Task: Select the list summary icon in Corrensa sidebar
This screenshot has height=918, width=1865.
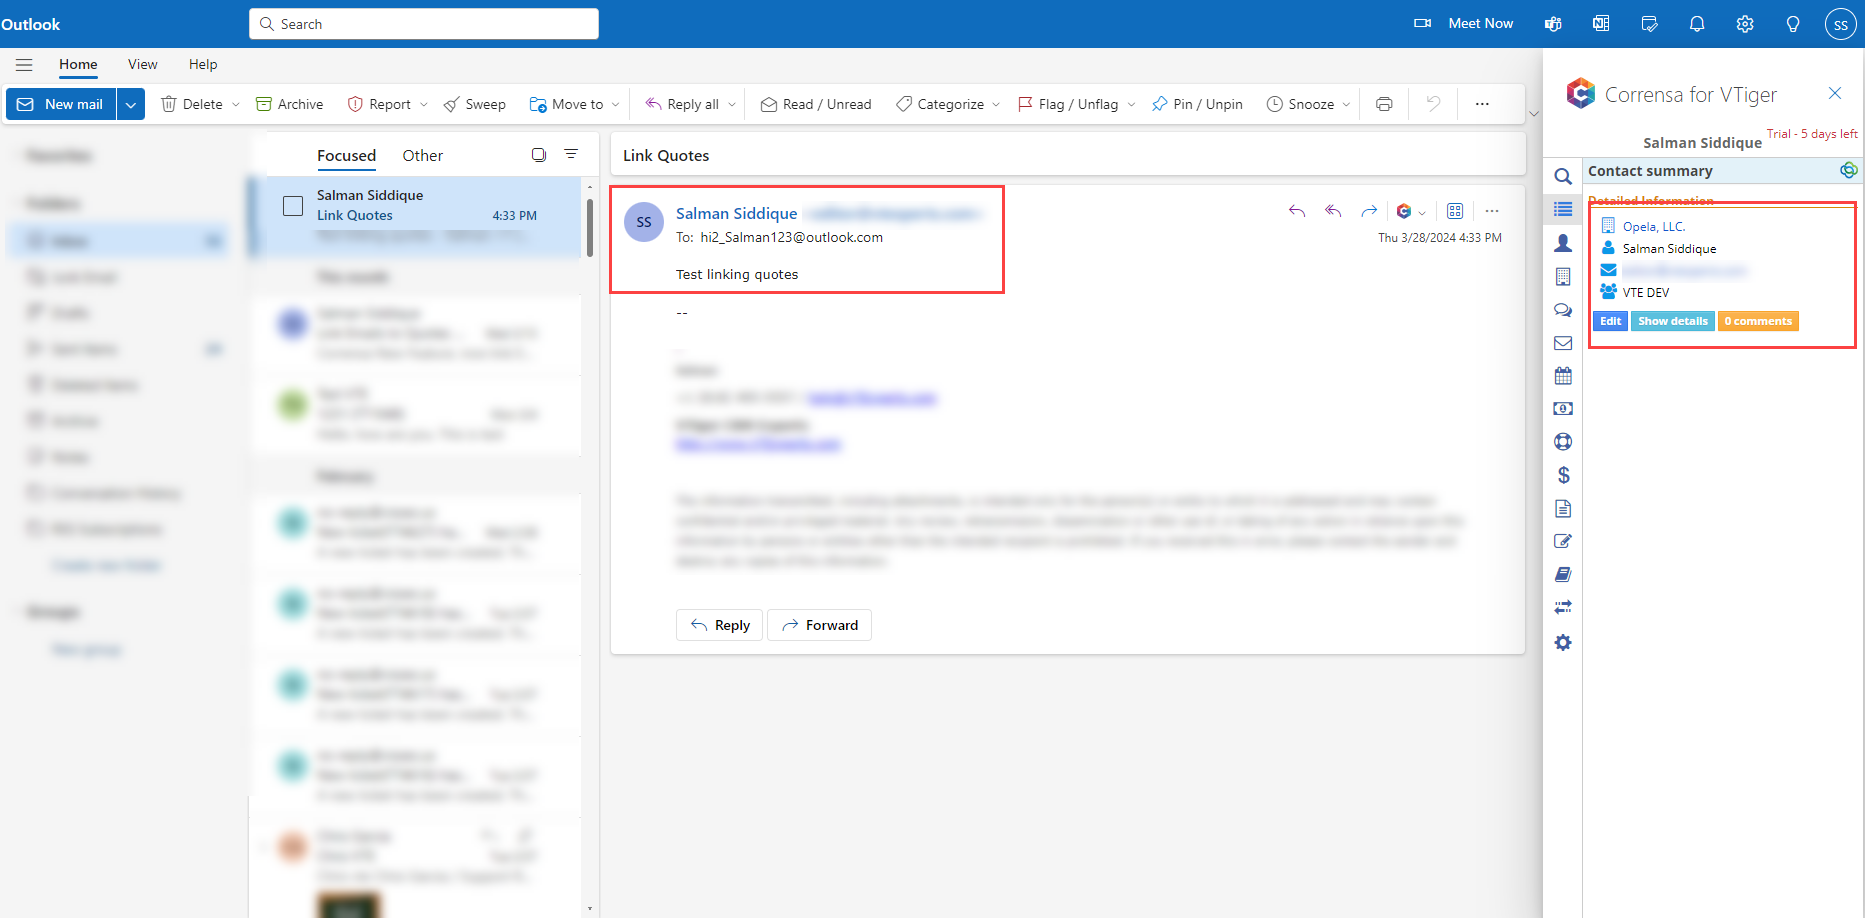Action: 1563,209
